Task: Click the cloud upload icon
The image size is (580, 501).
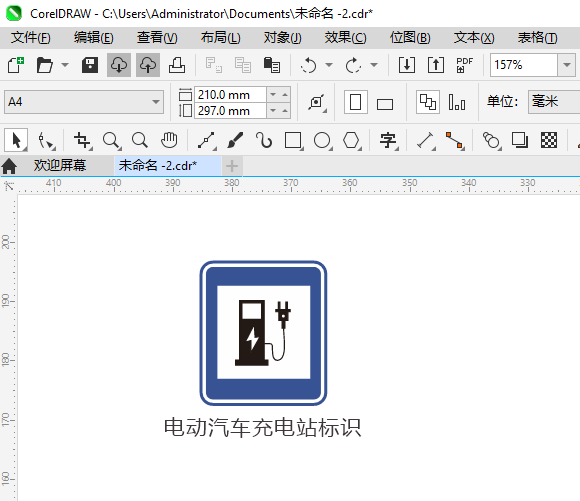Action: (148, 65)
